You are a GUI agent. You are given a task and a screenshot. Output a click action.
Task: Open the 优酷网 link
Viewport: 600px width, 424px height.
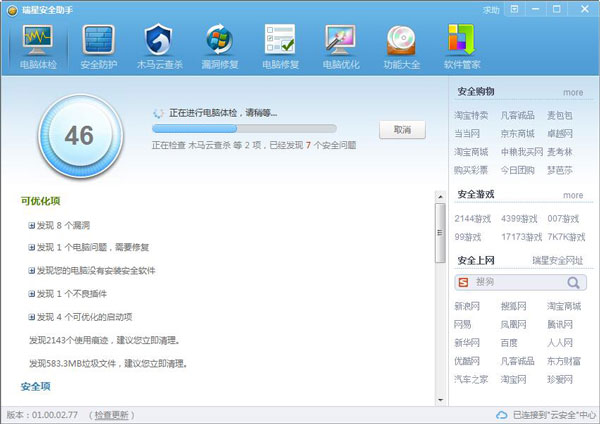(467, 361)
